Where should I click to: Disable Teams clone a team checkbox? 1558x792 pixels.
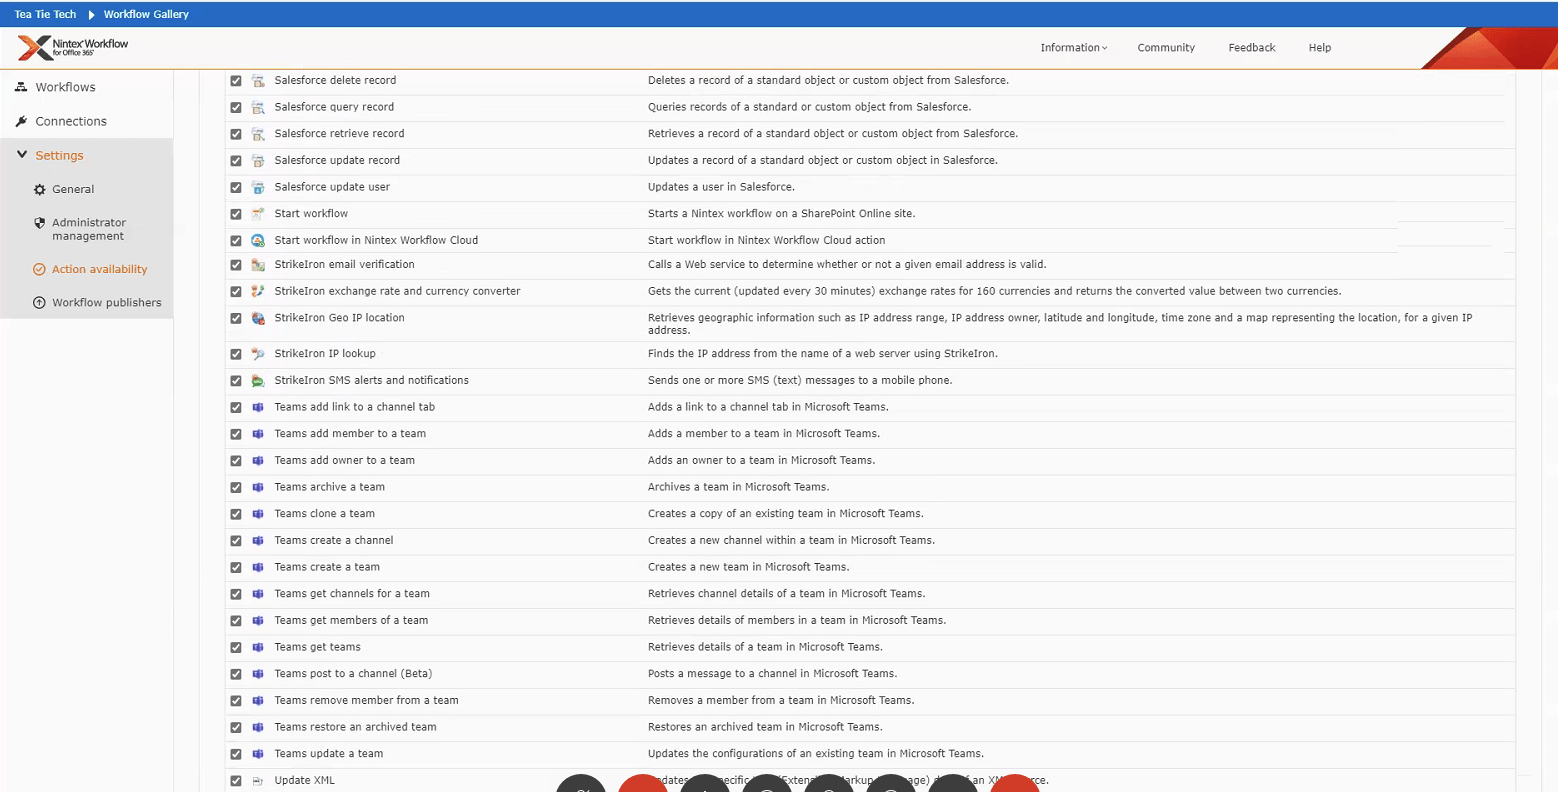coord(236,514)
